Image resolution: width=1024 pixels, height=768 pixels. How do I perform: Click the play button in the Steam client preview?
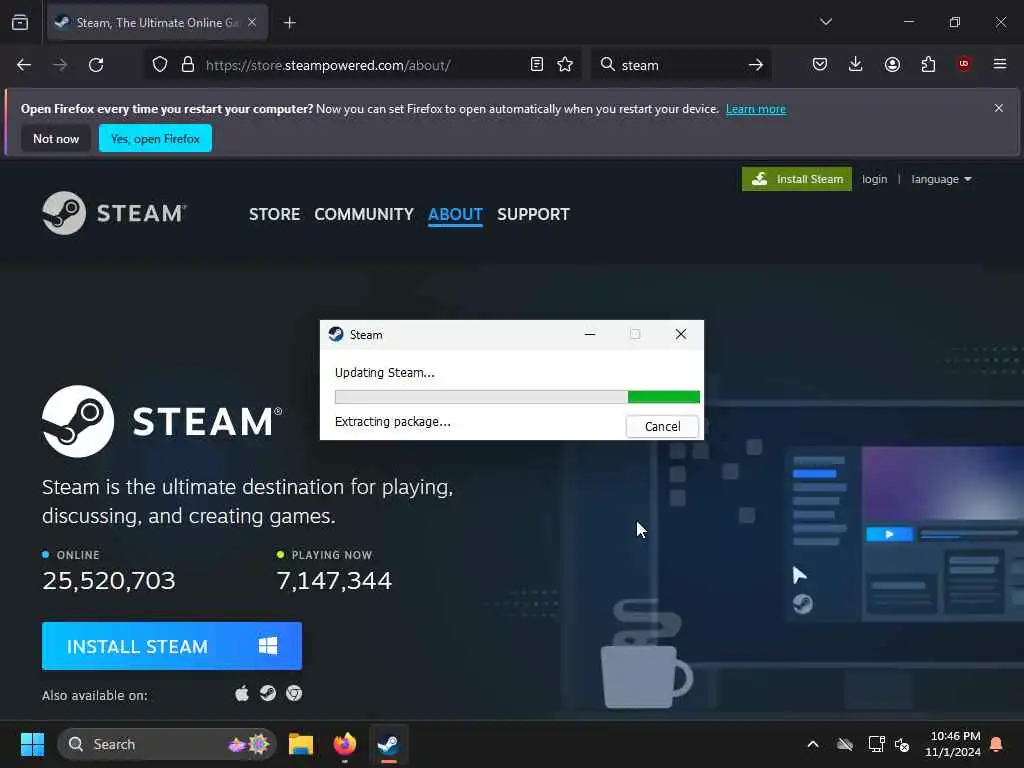(889, 534)
